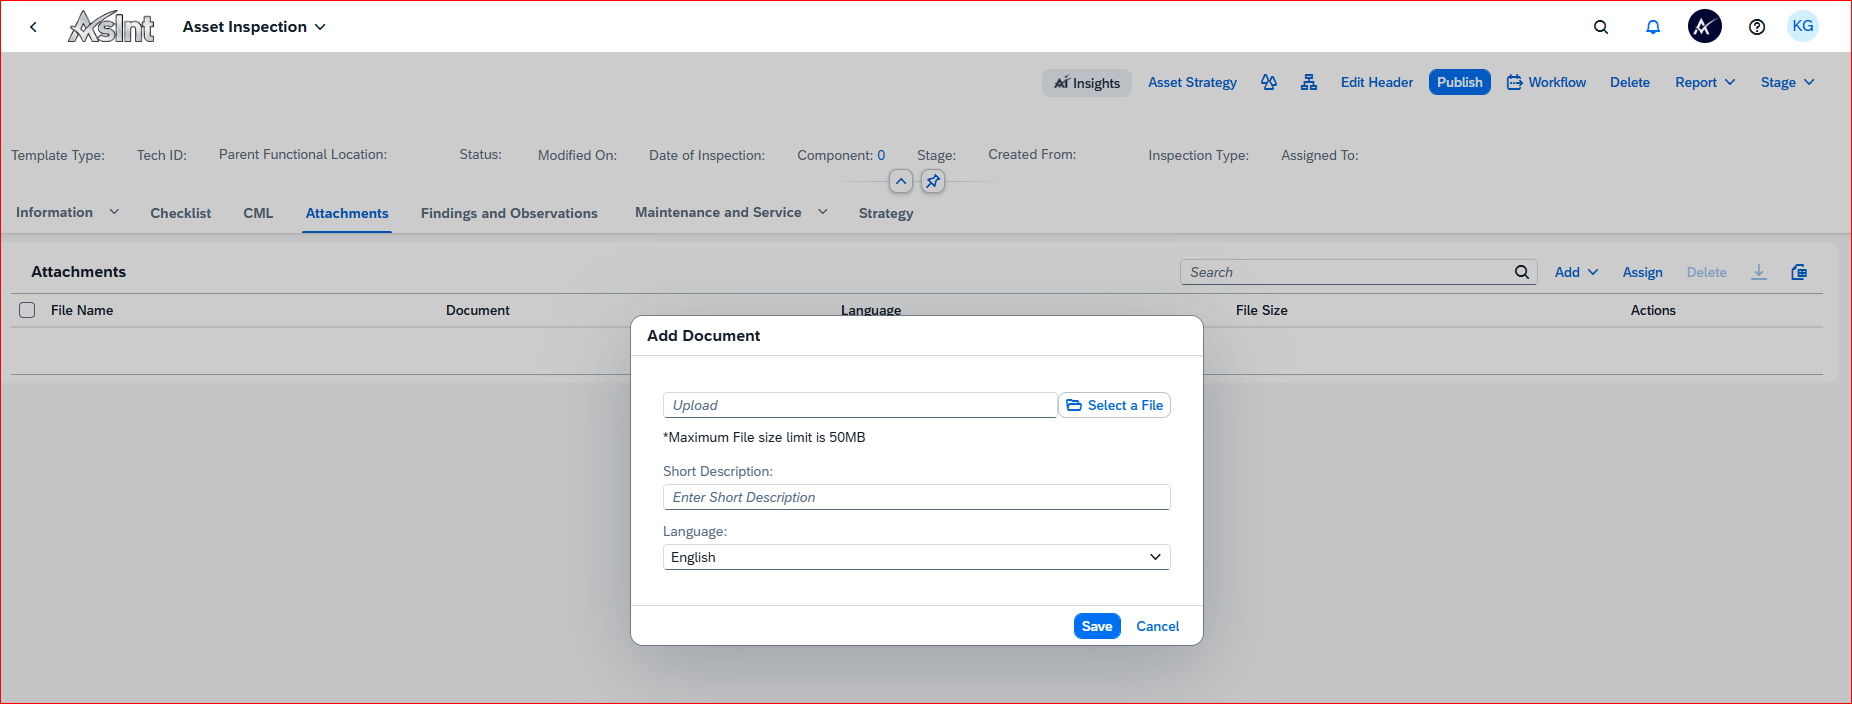Click the header Delete button
Image resolution: width=1852 pixels, height=704 pixels.
pyautogui.click(x=1630, y=82)
